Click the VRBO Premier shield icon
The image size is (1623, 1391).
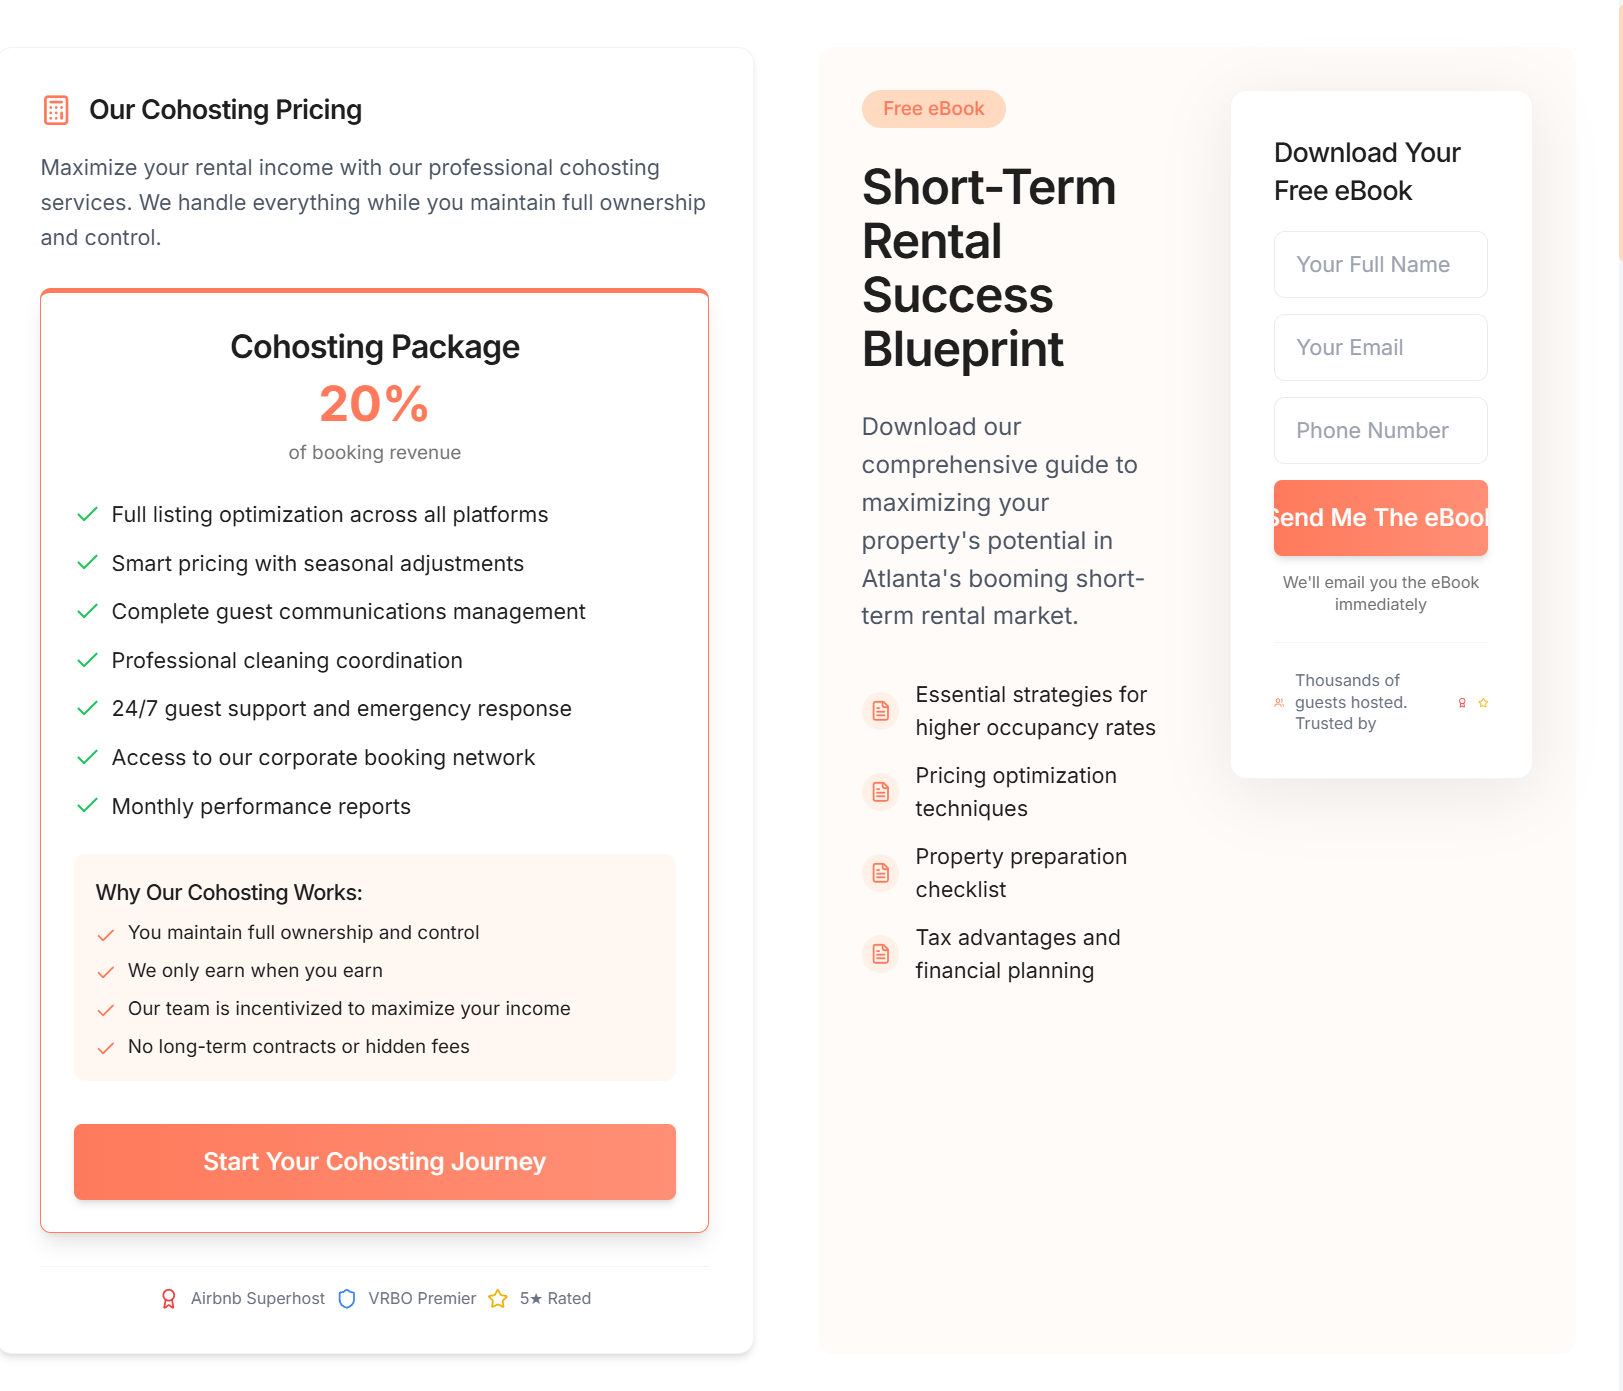click(x=347, y=1298)
